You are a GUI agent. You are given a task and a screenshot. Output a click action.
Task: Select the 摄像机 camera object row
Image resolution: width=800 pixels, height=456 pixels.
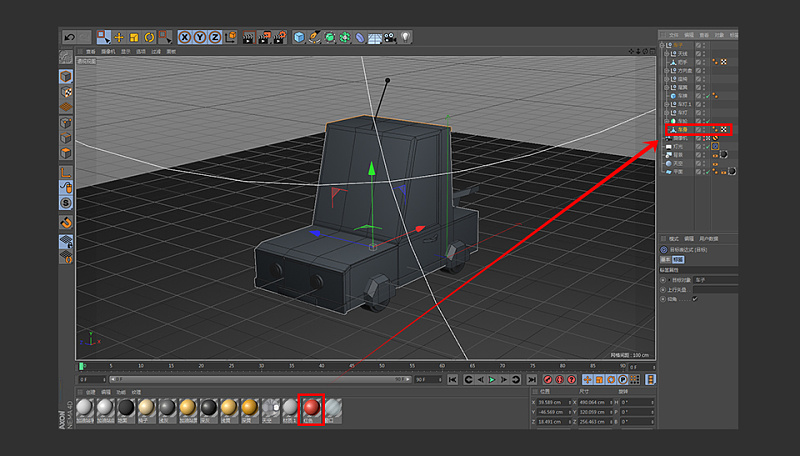tap(678, 138)
